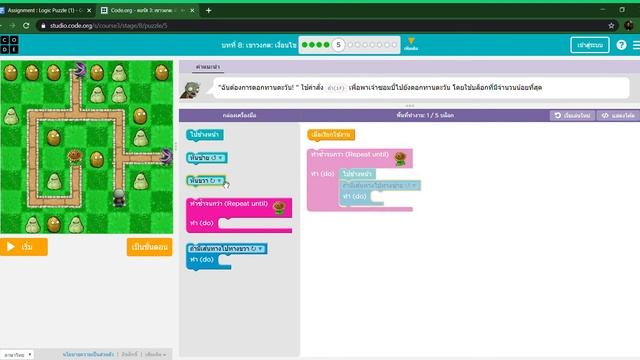Viewport: 640px width, 360px height.
Task: Select the current level 5 bubble
Action: (x=338, y=45)
